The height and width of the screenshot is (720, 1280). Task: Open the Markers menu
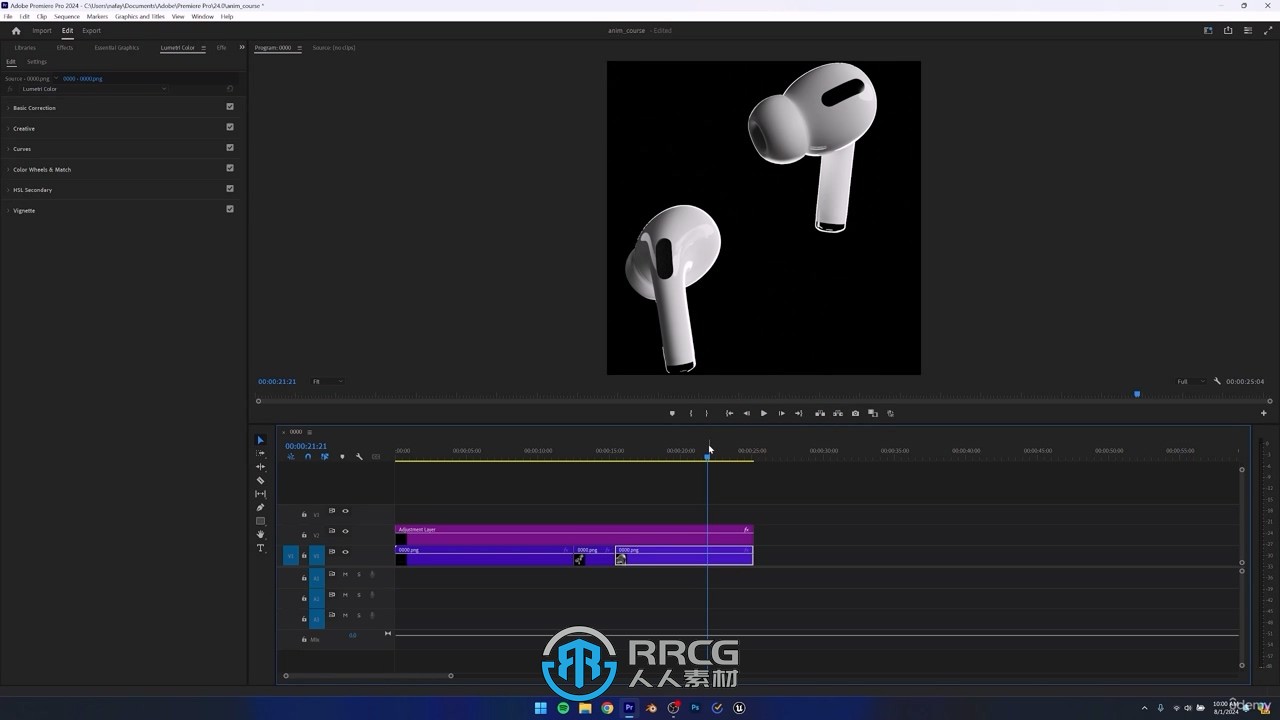pyautogui.click(x=97, y=17)
